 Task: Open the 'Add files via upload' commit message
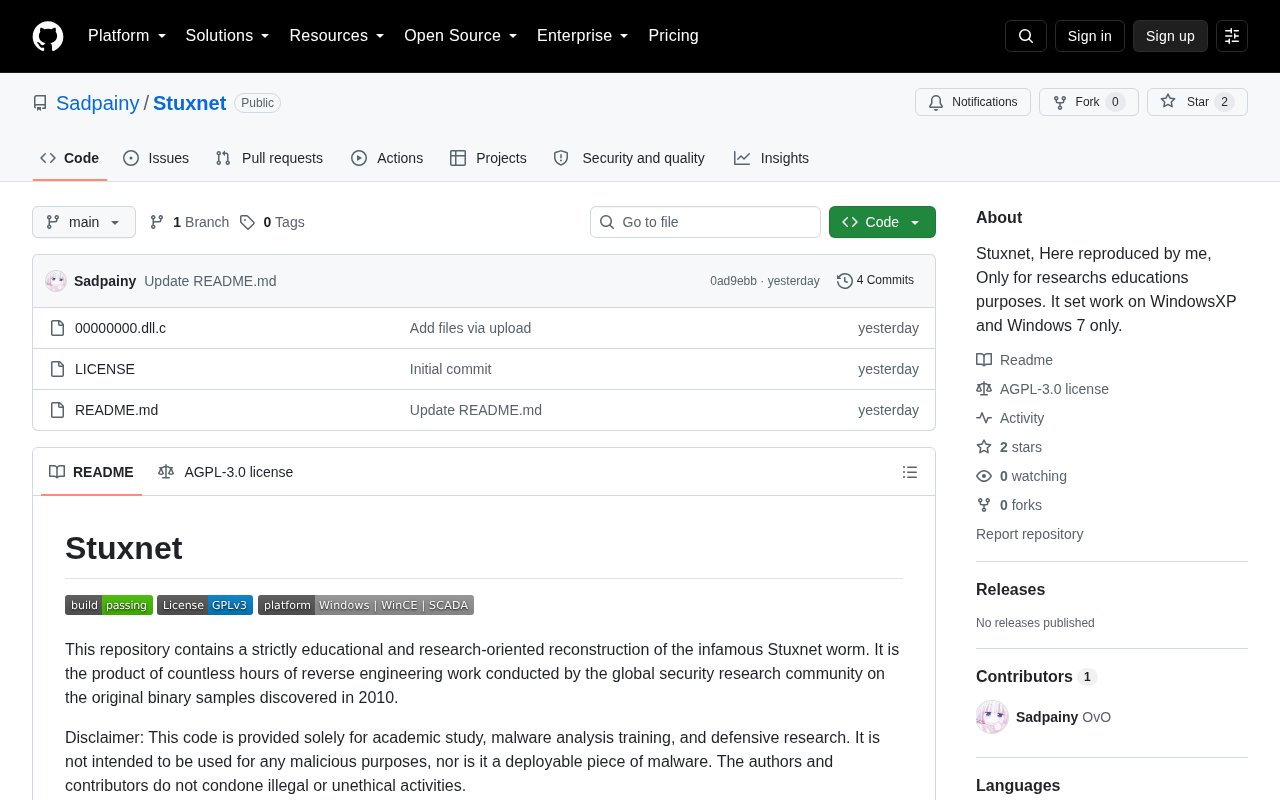coord(470,328)
